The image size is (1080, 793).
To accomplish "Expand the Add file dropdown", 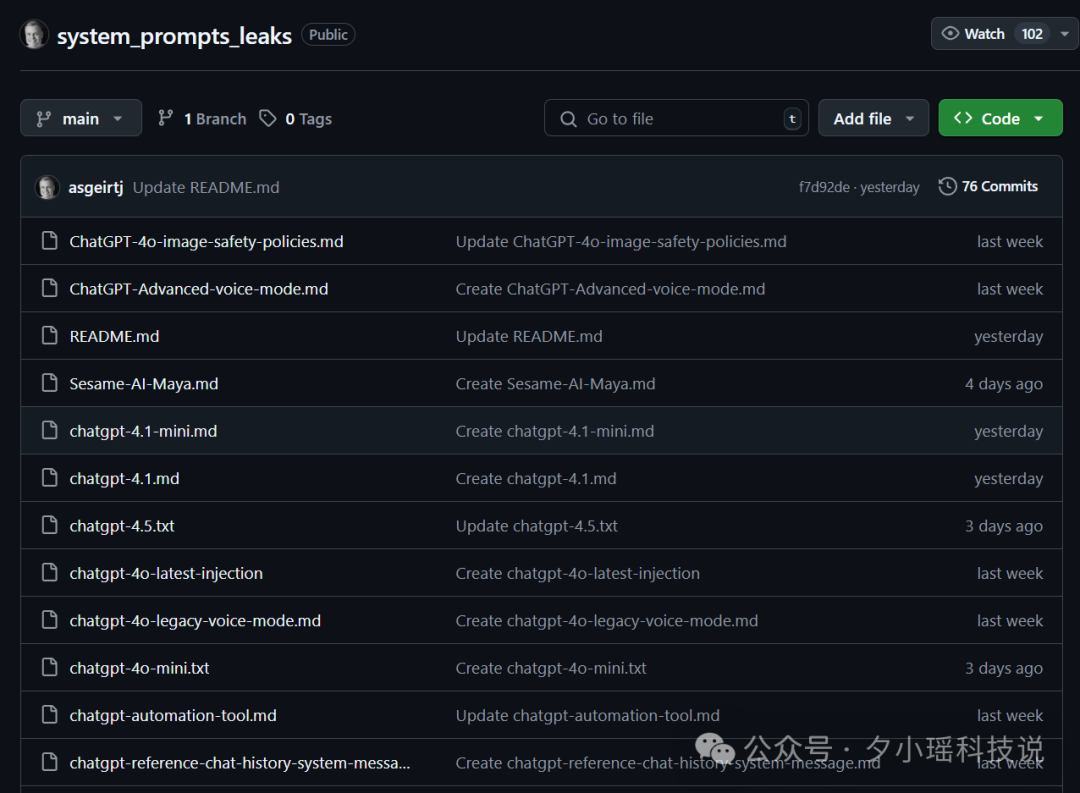I will (873, 119).
